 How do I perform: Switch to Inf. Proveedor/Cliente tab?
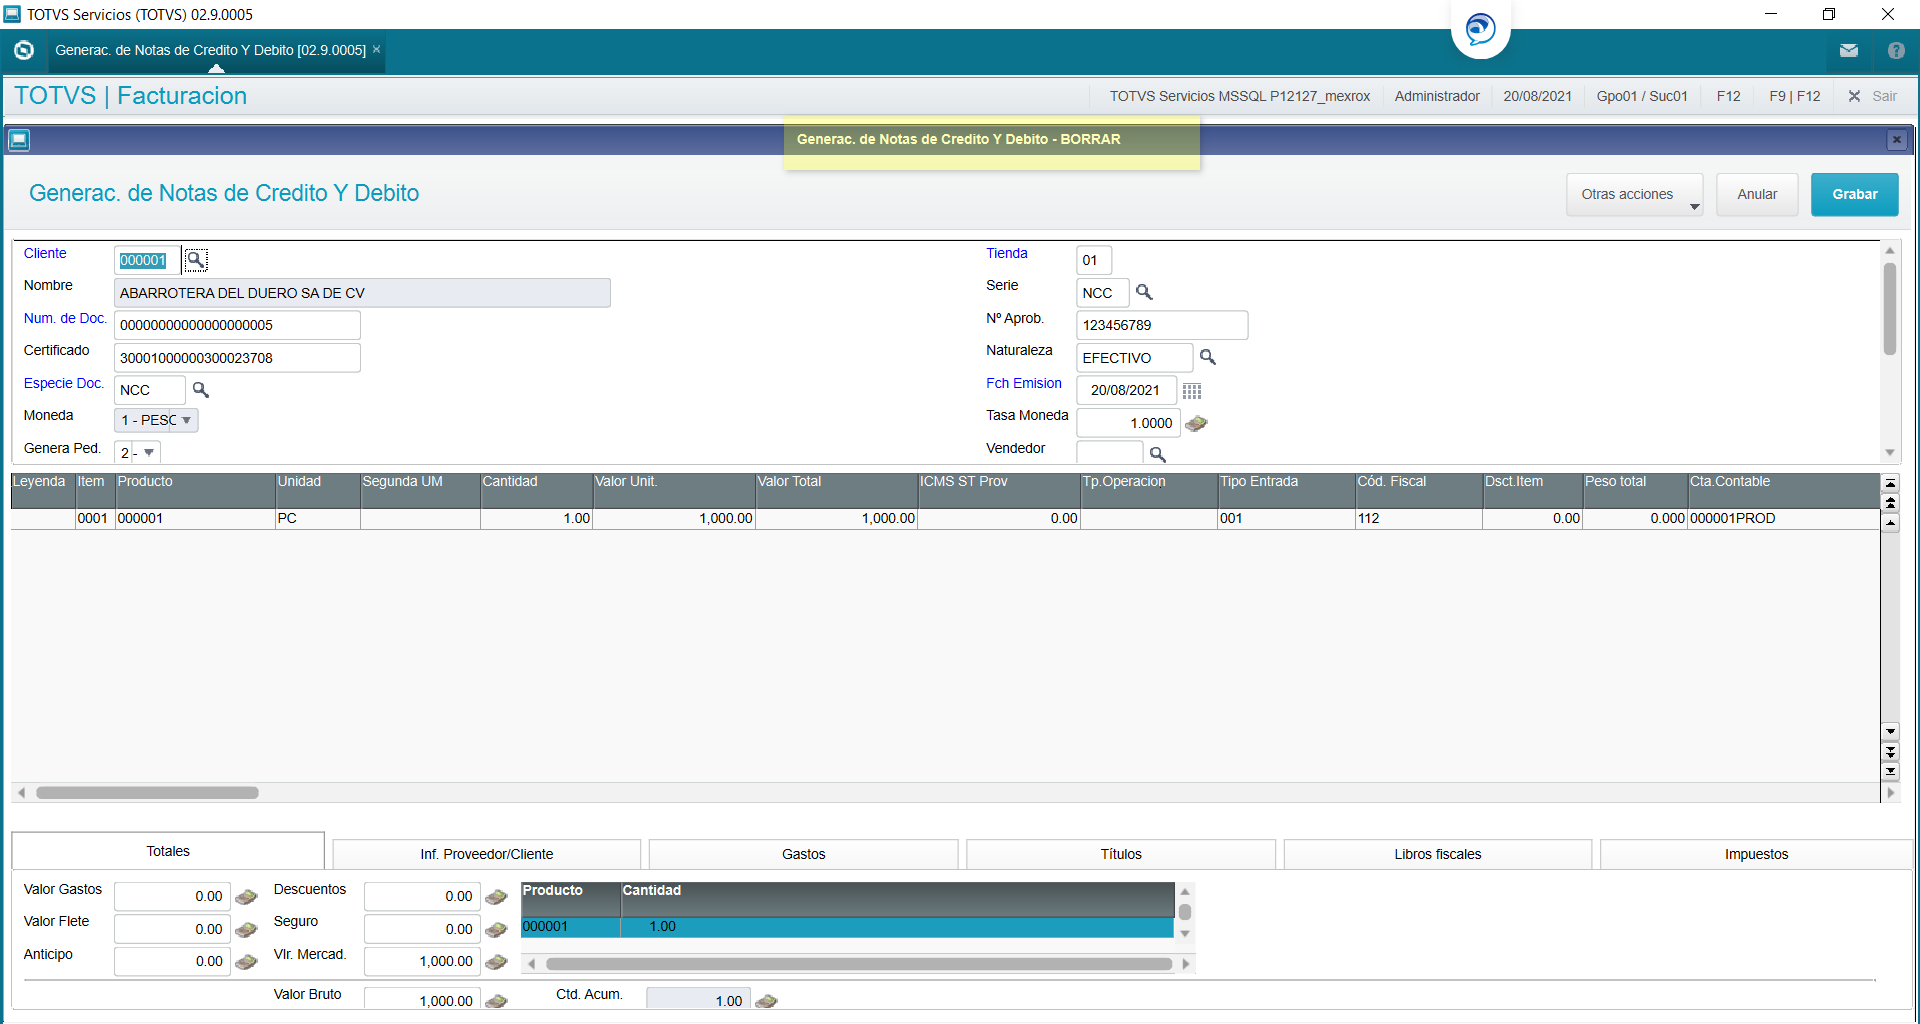pos(486,854)
